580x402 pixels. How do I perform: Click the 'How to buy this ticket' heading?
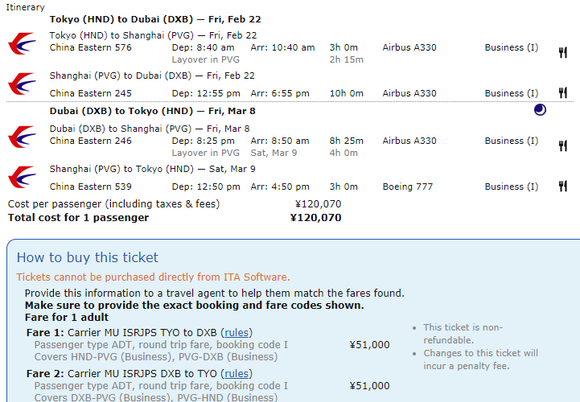[x=87, y=257]
